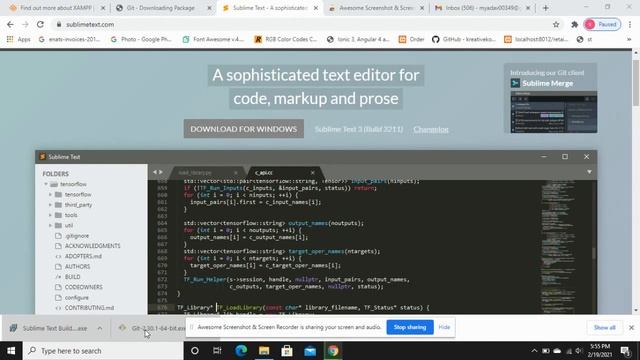Click the Download for Windows button
The width and height of the screenshot is (640, 360).
pos(244,129)
